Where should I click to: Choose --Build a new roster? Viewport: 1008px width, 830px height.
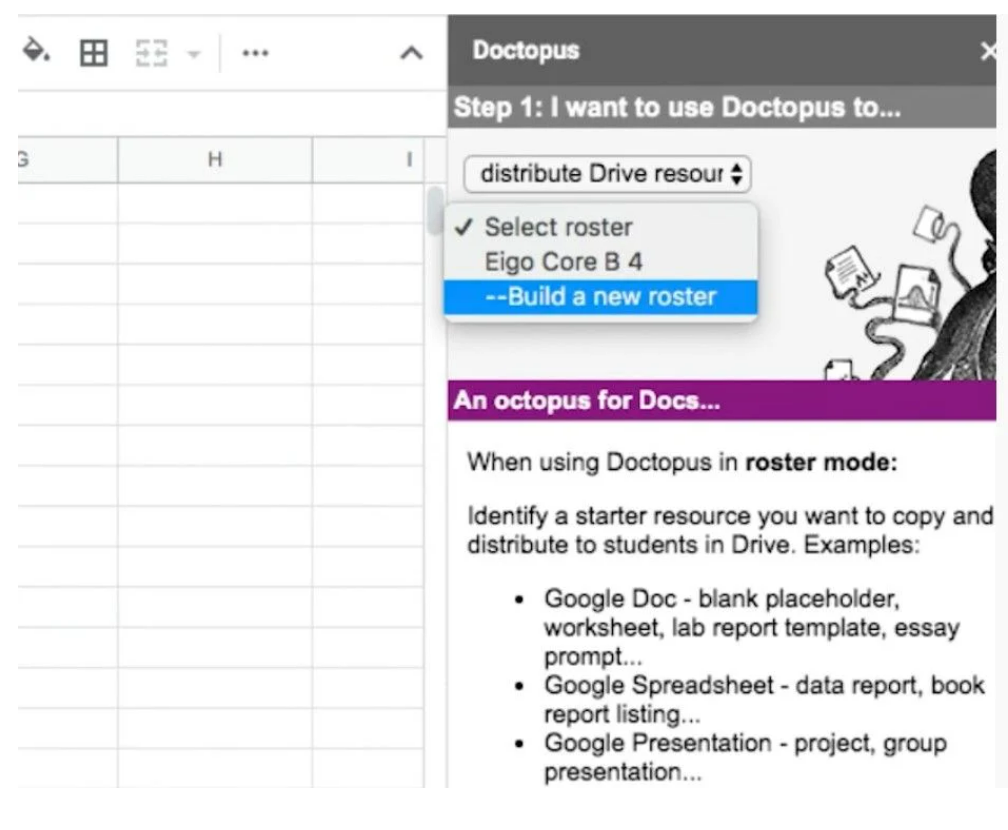[x=600, y=297]
